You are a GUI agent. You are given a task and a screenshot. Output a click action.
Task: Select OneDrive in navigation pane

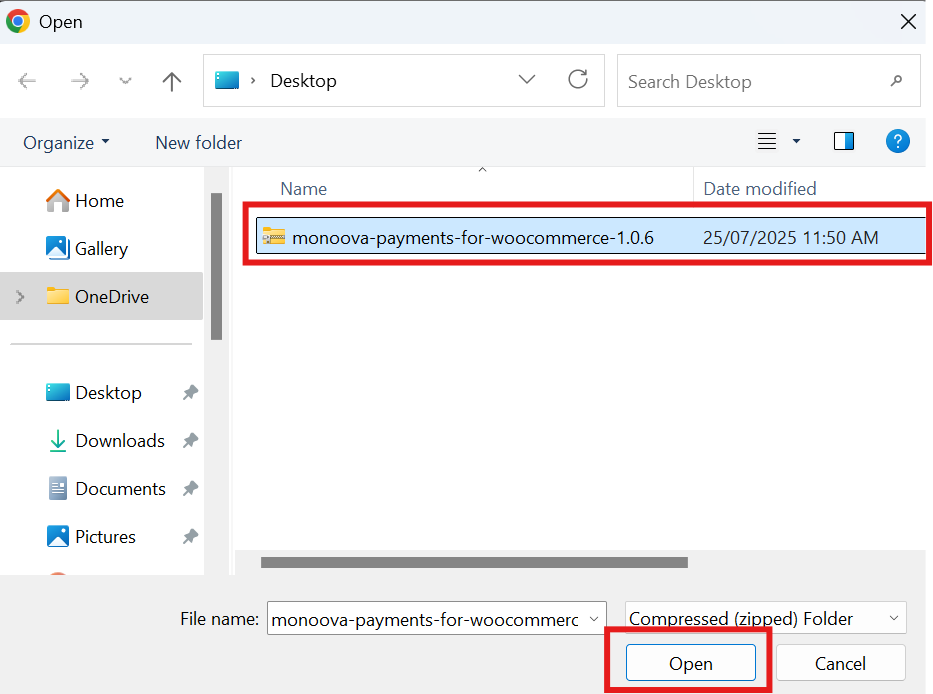point(101,296)
